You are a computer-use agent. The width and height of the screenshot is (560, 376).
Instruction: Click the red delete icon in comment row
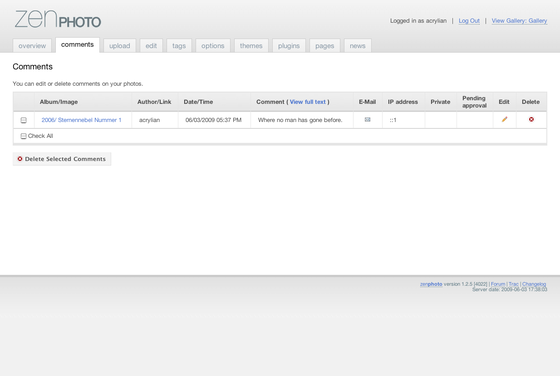coord(531,119)
